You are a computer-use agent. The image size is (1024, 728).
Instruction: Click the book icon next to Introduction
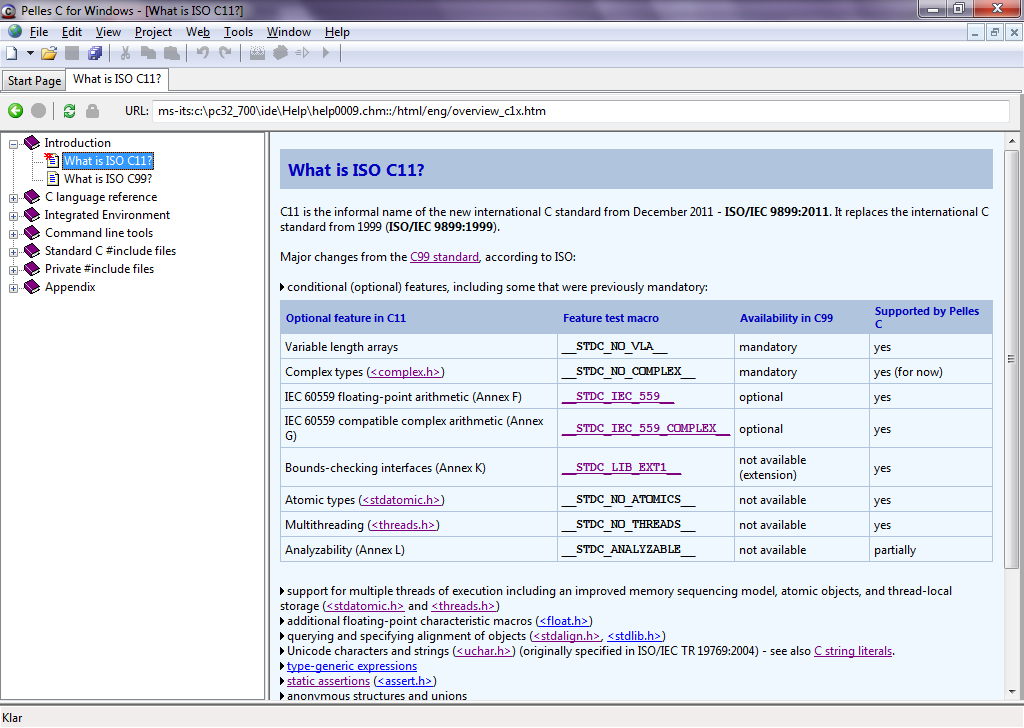coord(32,142)
